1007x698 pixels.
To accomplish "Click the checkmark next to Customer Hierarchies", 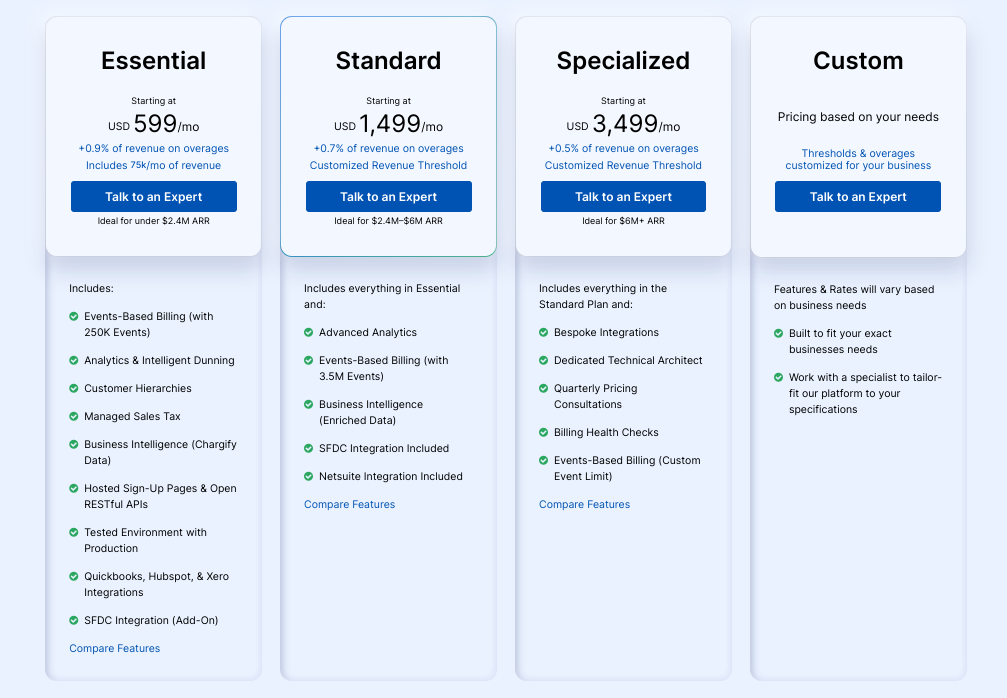I will (x=74, y=388).
